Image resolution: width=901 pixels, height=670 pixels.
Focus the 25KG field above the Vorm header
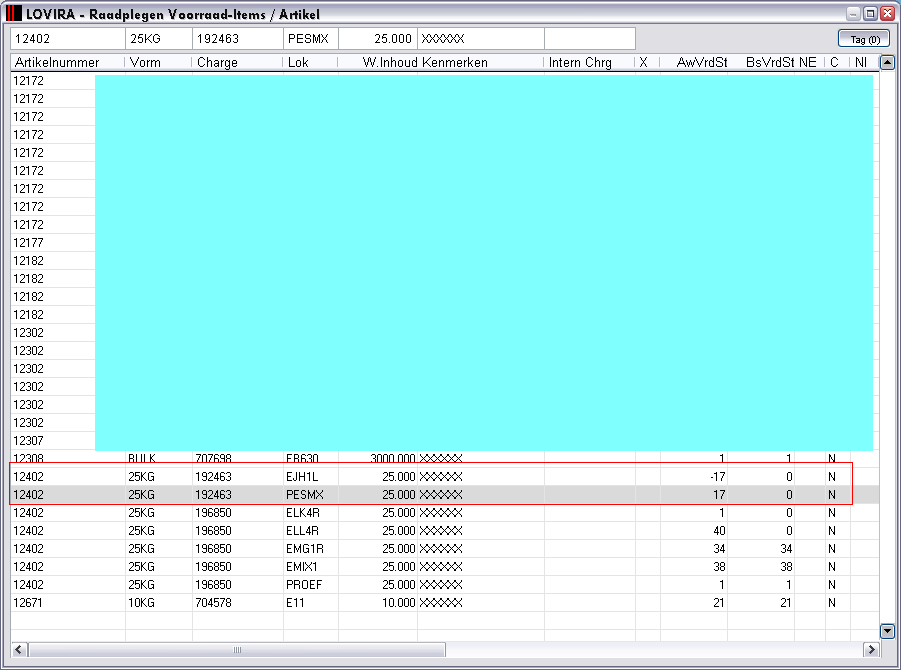[159, 38]
